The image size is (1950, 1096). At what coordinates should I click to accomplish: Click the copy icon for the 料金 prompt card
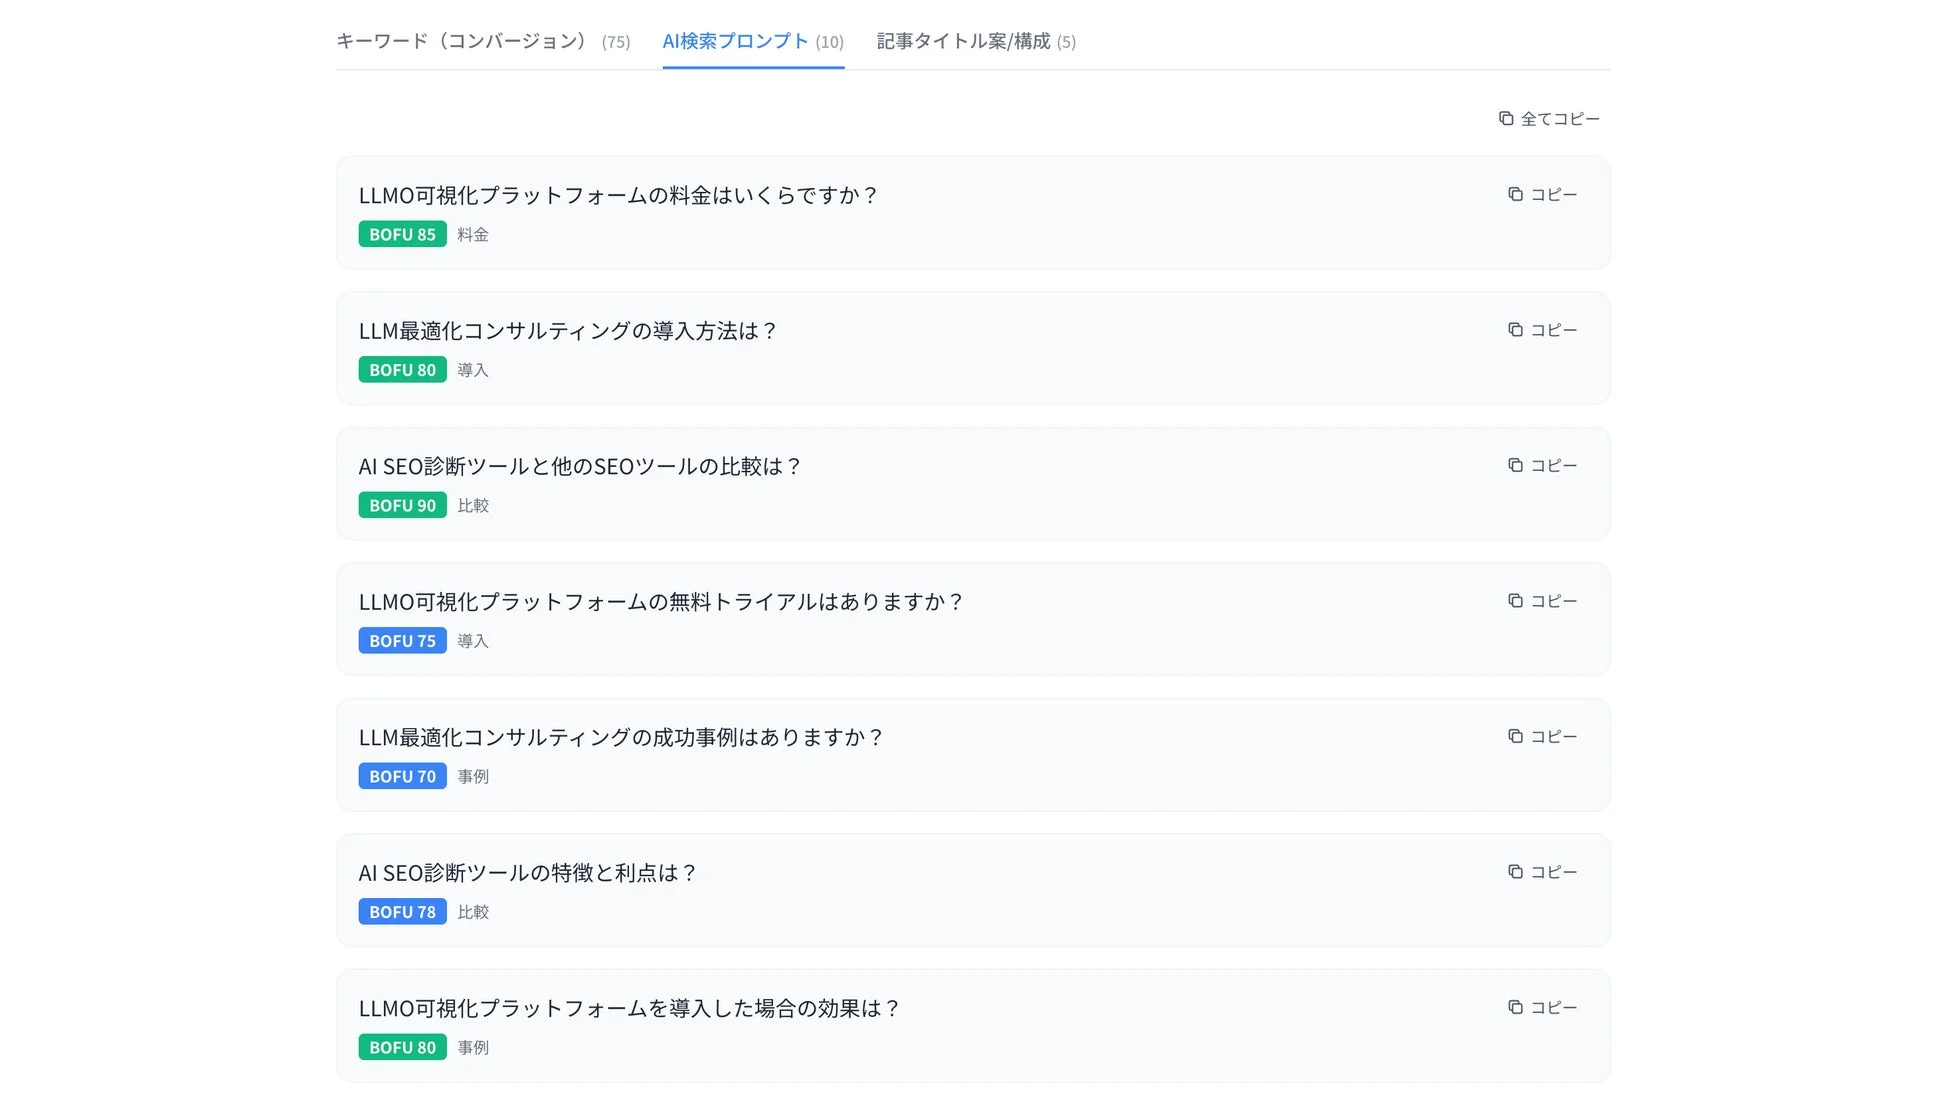pos(1514,194)
